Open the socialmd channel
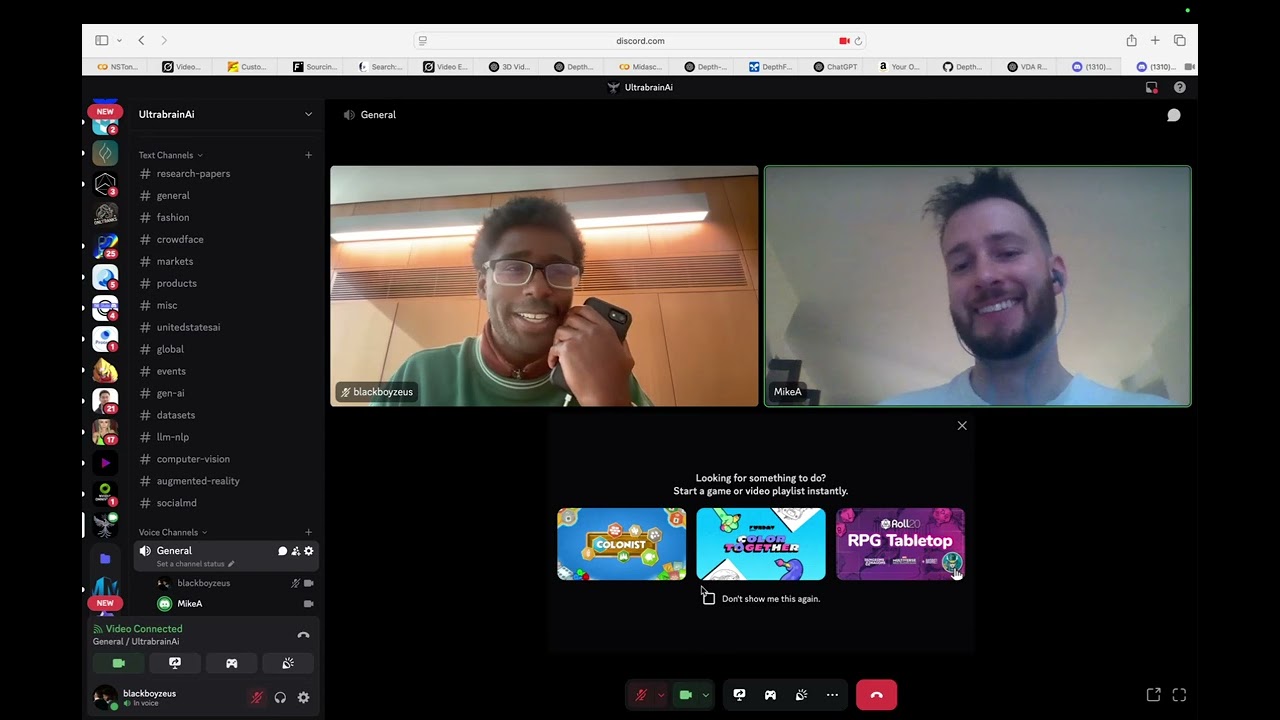This screenshot has height=720, width=1280. point(225,503)
